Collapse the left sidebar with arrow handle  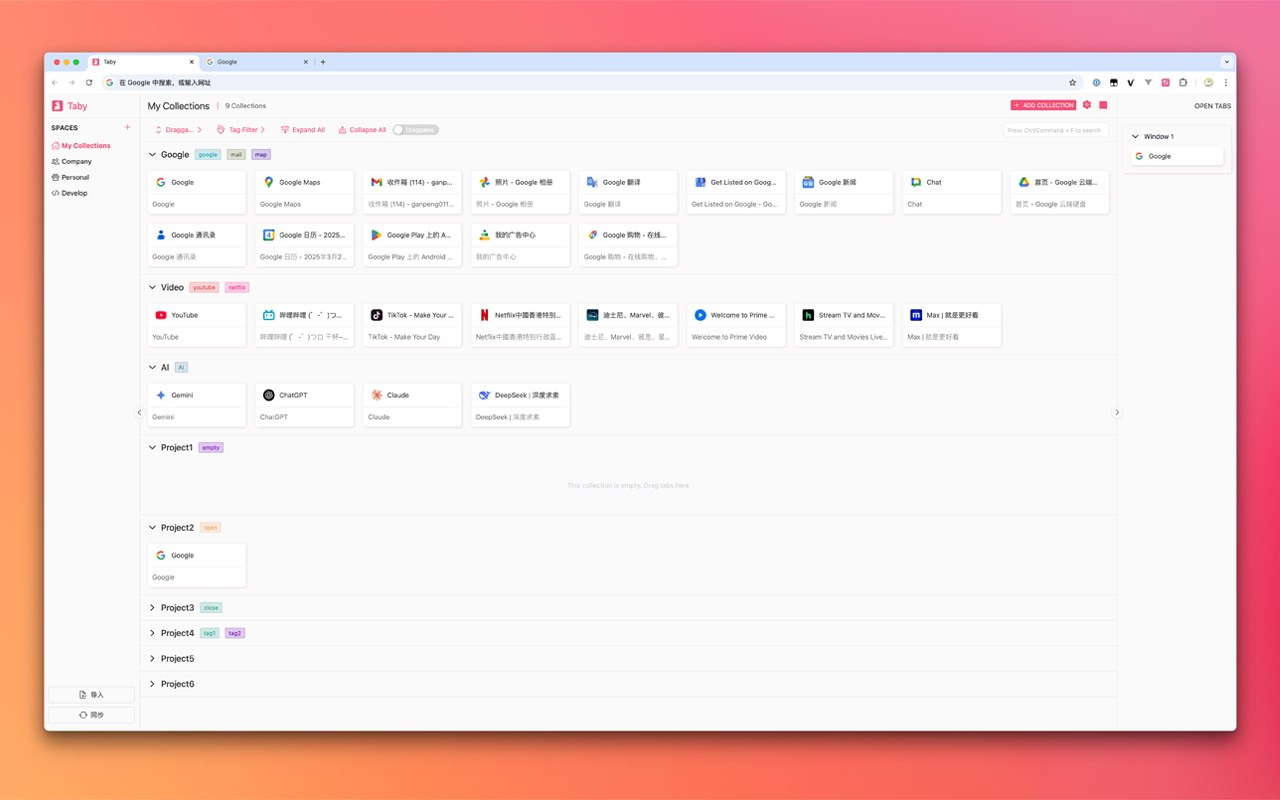[x=139, y=412]
